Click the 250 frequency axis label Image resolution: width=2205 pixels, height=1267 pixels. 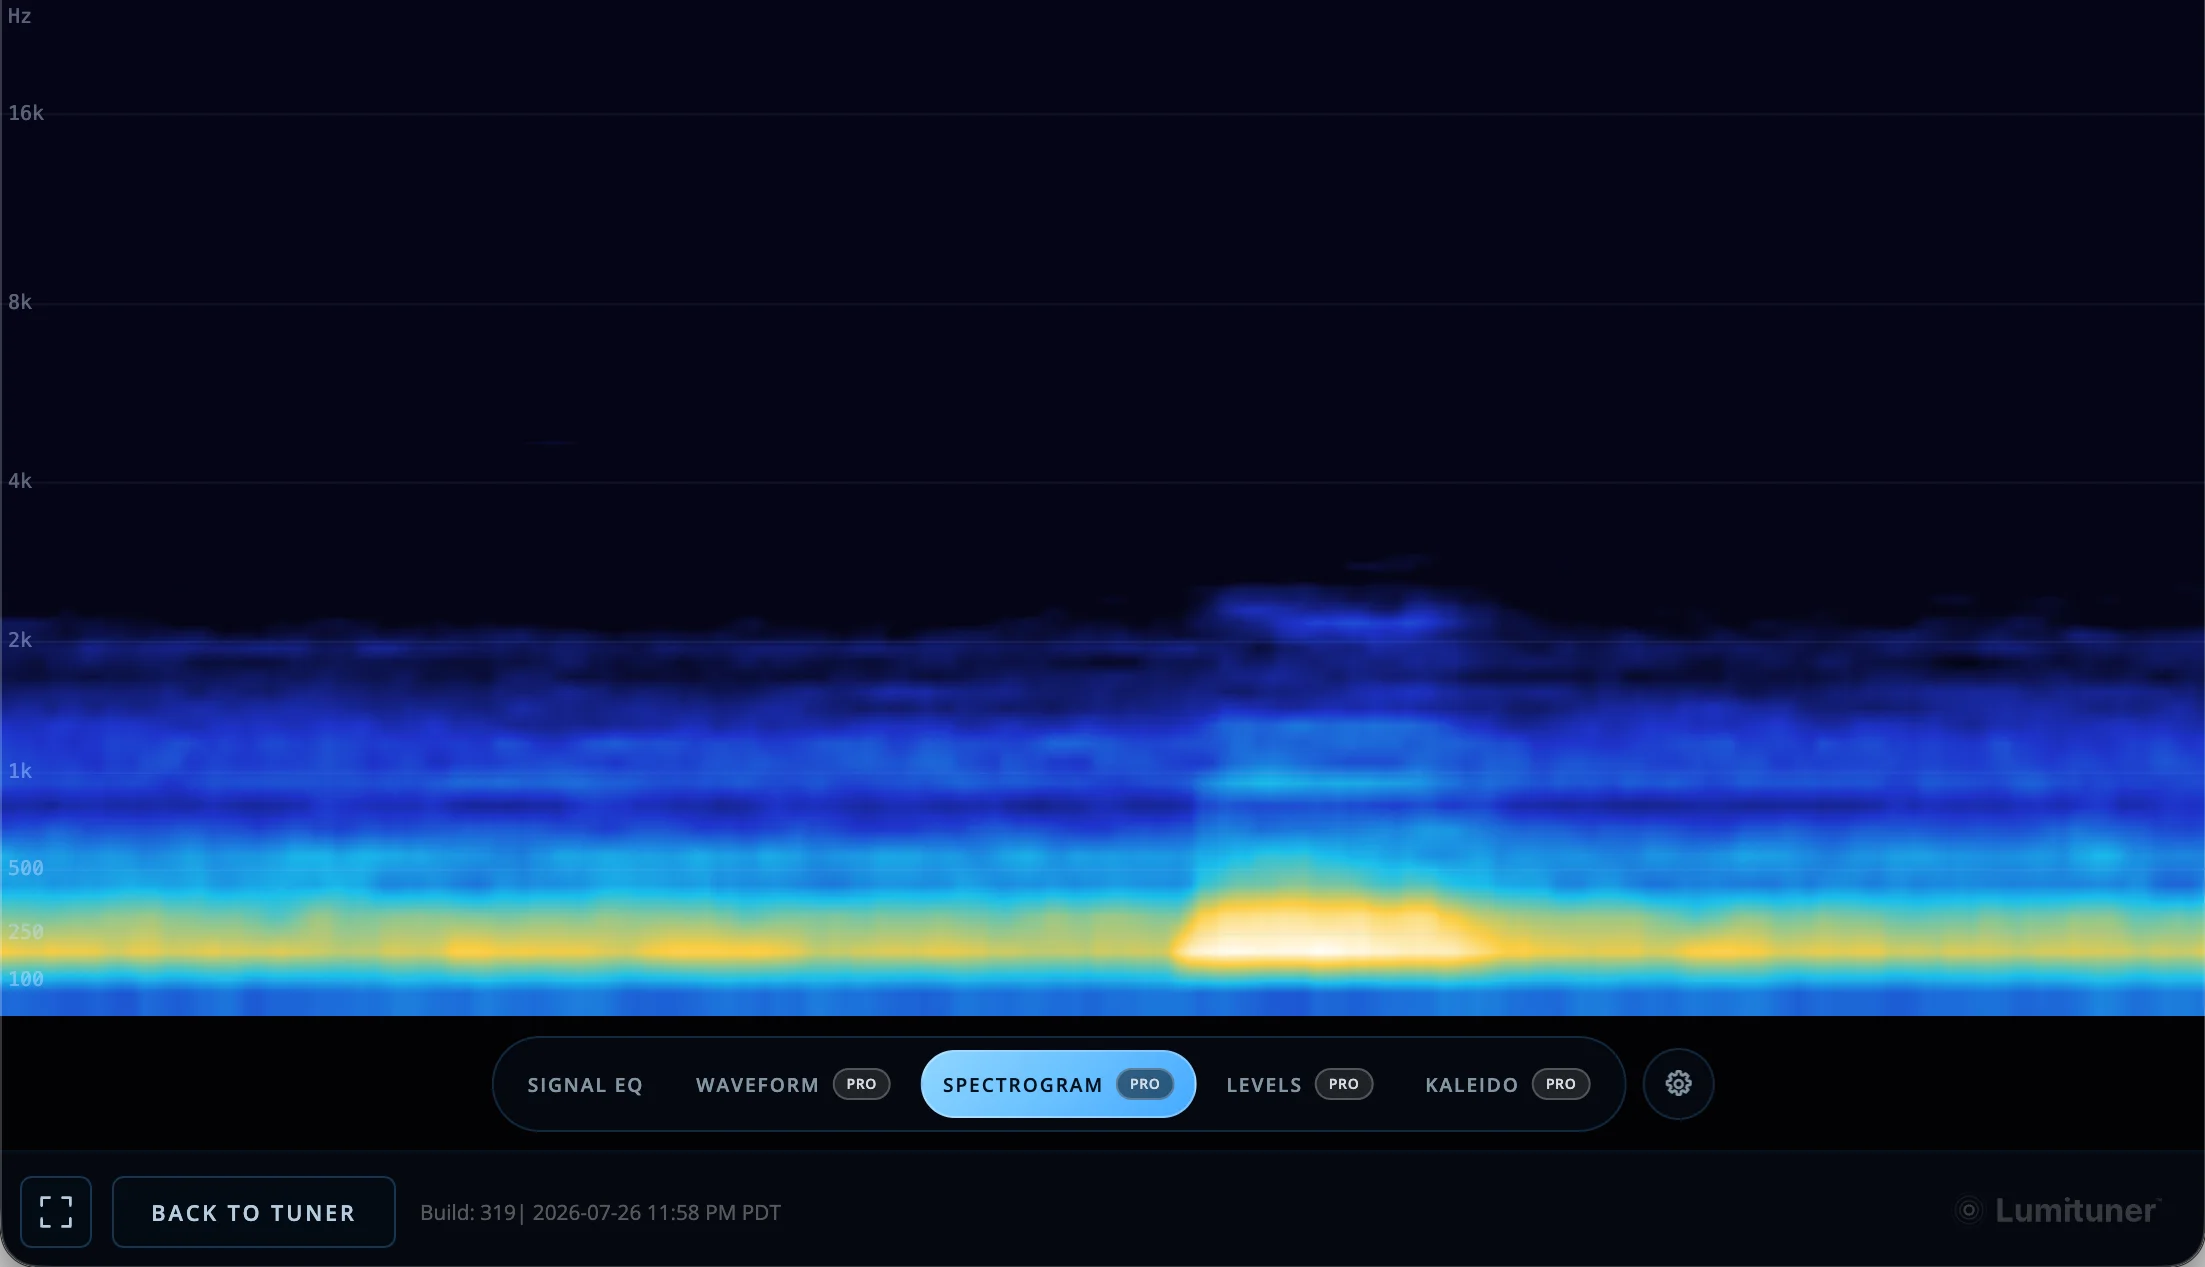[26, 932]
